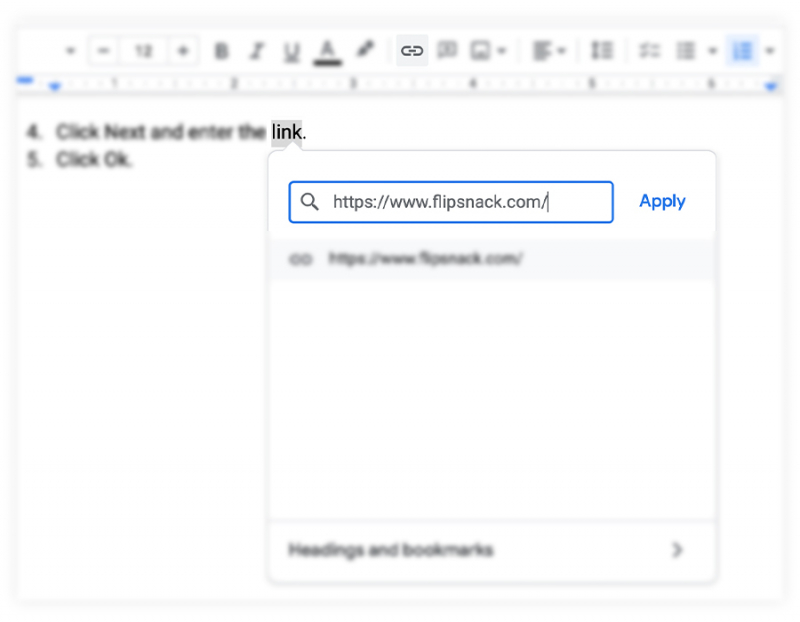Click the insert link icon
This screenshot has width=800, height=622.
click(x=411, y=51)
